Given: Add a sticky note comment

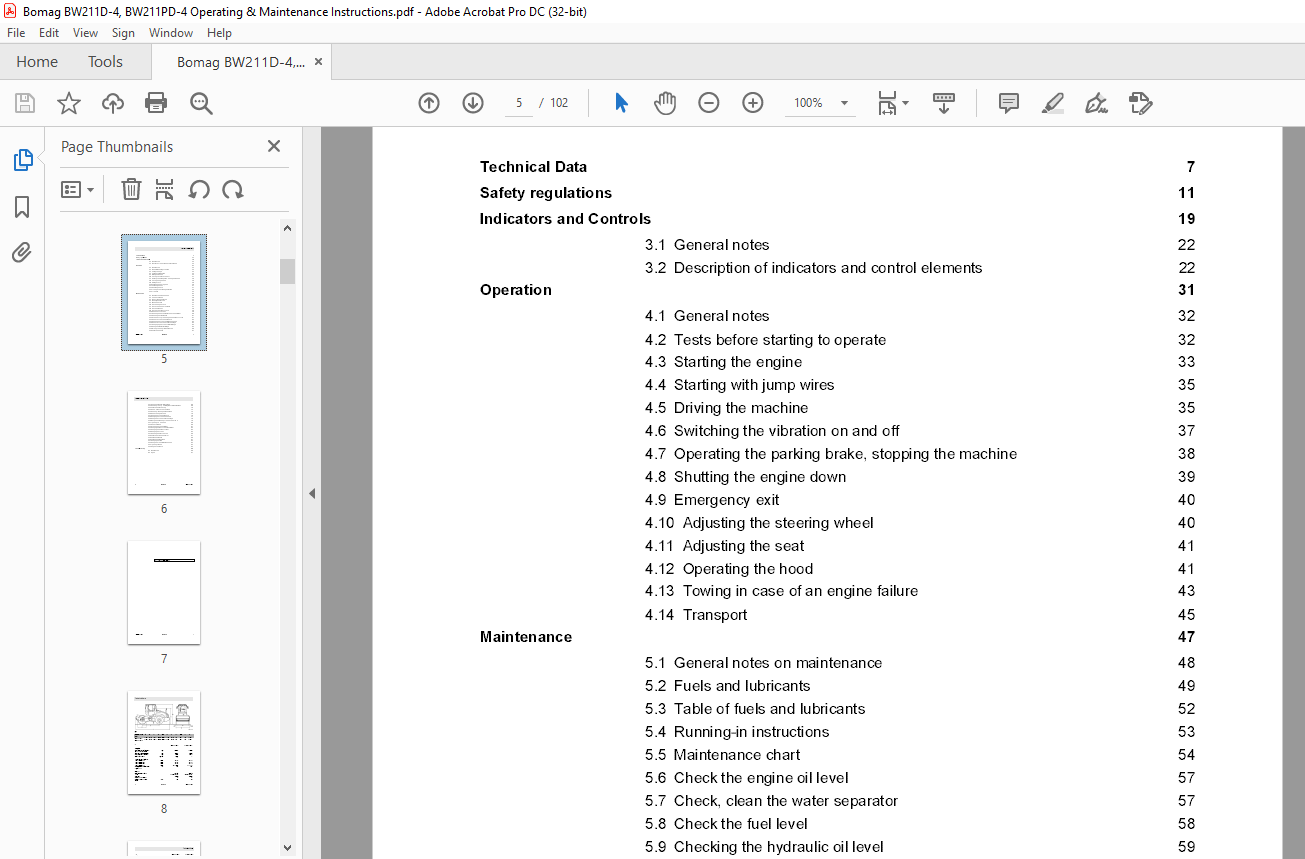Looking at the screenshot, I should point(1009,103).
